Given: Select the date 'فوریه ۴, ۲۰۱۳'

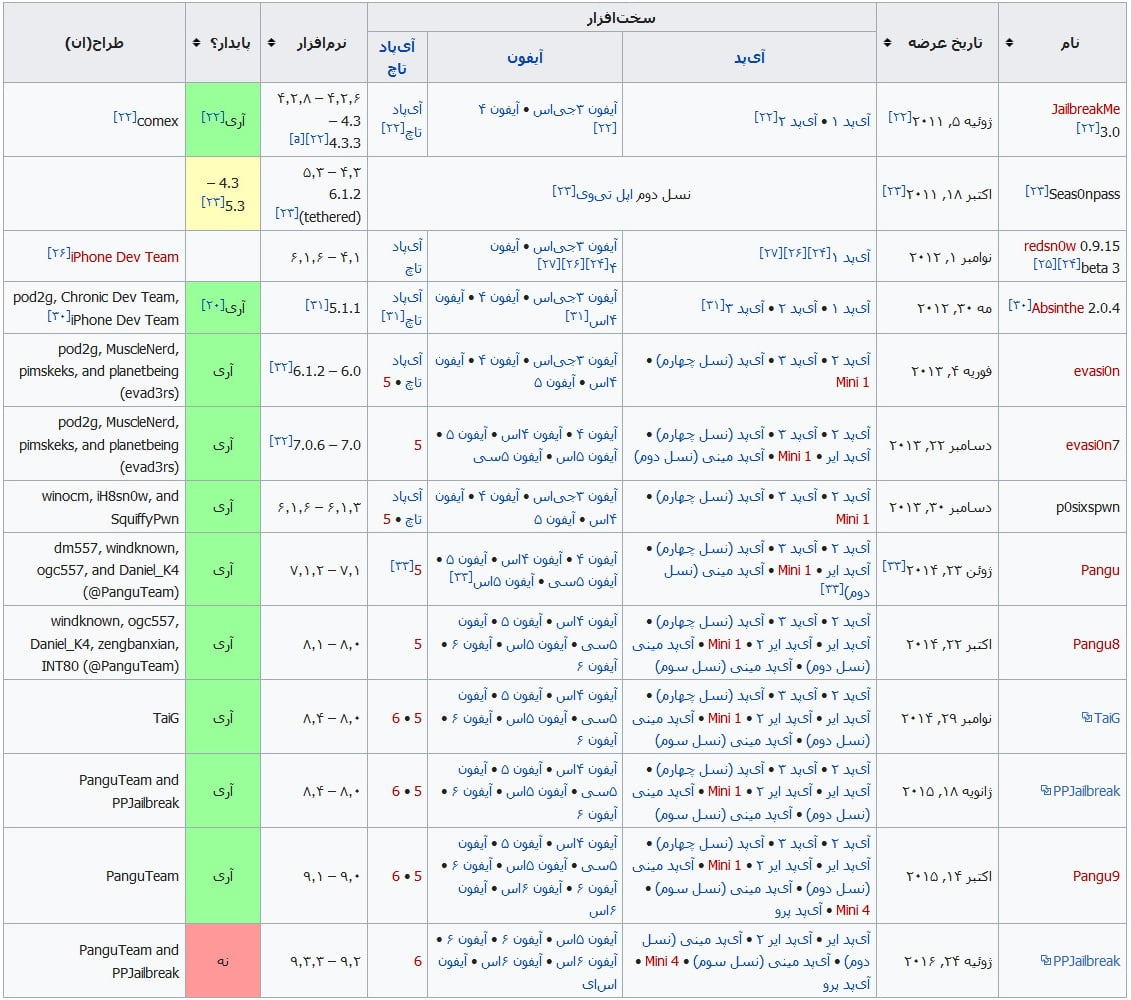Looking at the screenshot, I should point(951,371).
